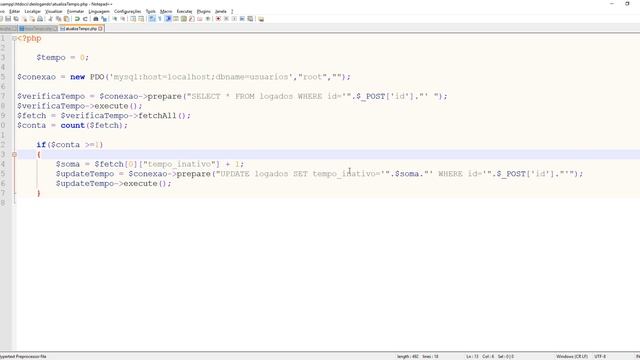Click the Save file toolbar icon

pos(8,19)
